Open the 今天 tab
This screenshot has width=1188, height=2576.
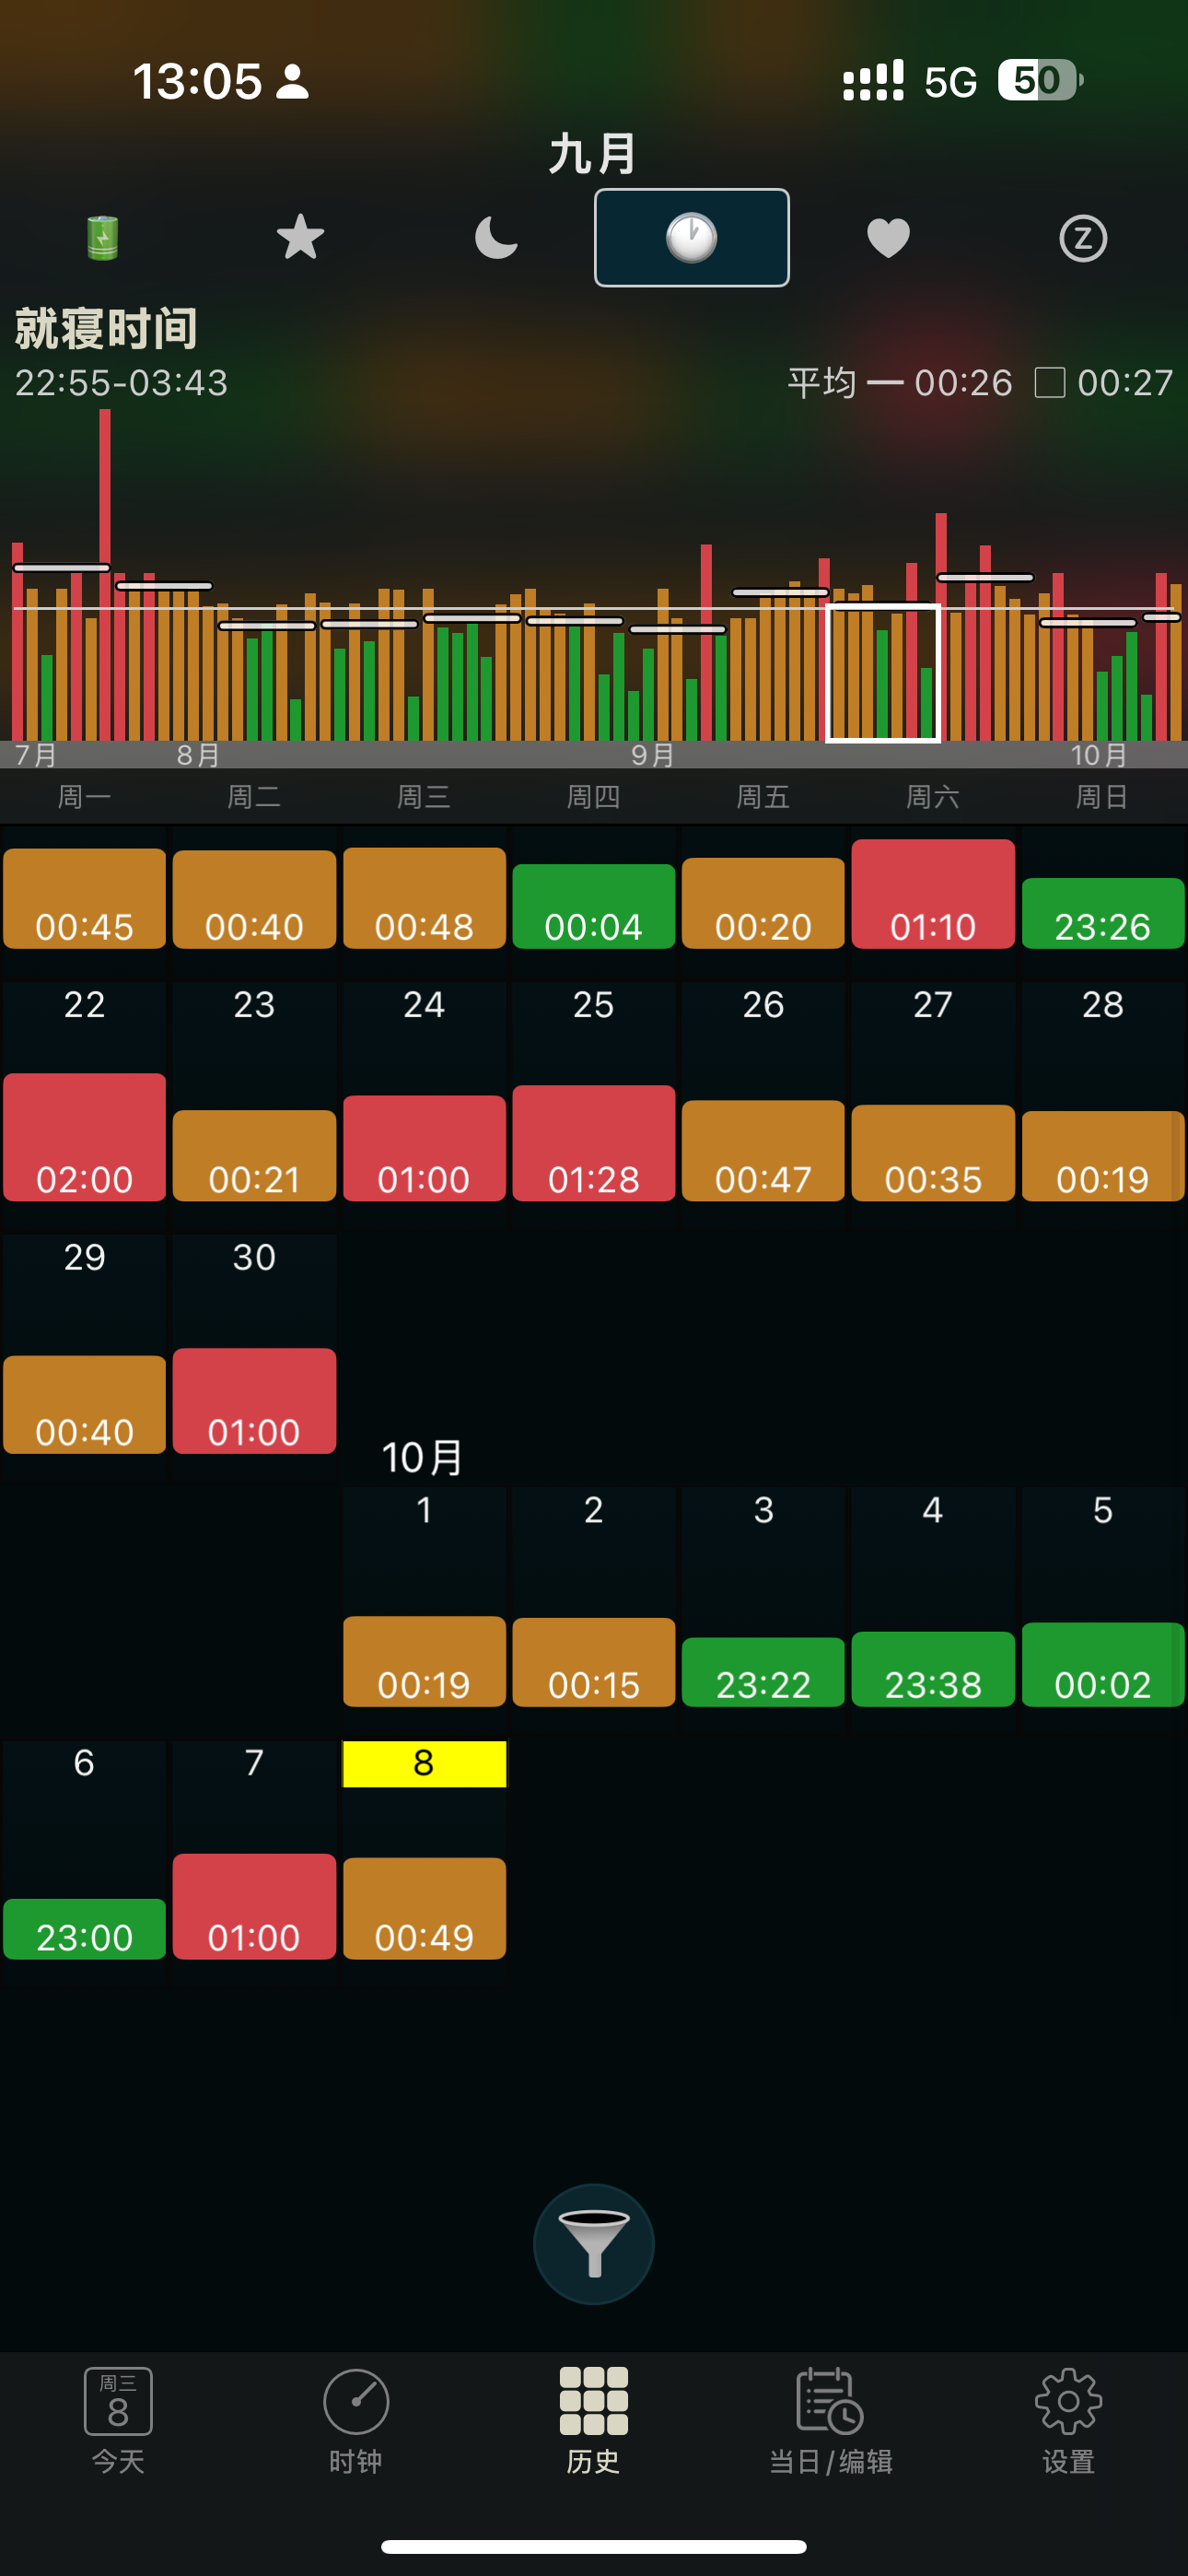tap(118, 2420)
